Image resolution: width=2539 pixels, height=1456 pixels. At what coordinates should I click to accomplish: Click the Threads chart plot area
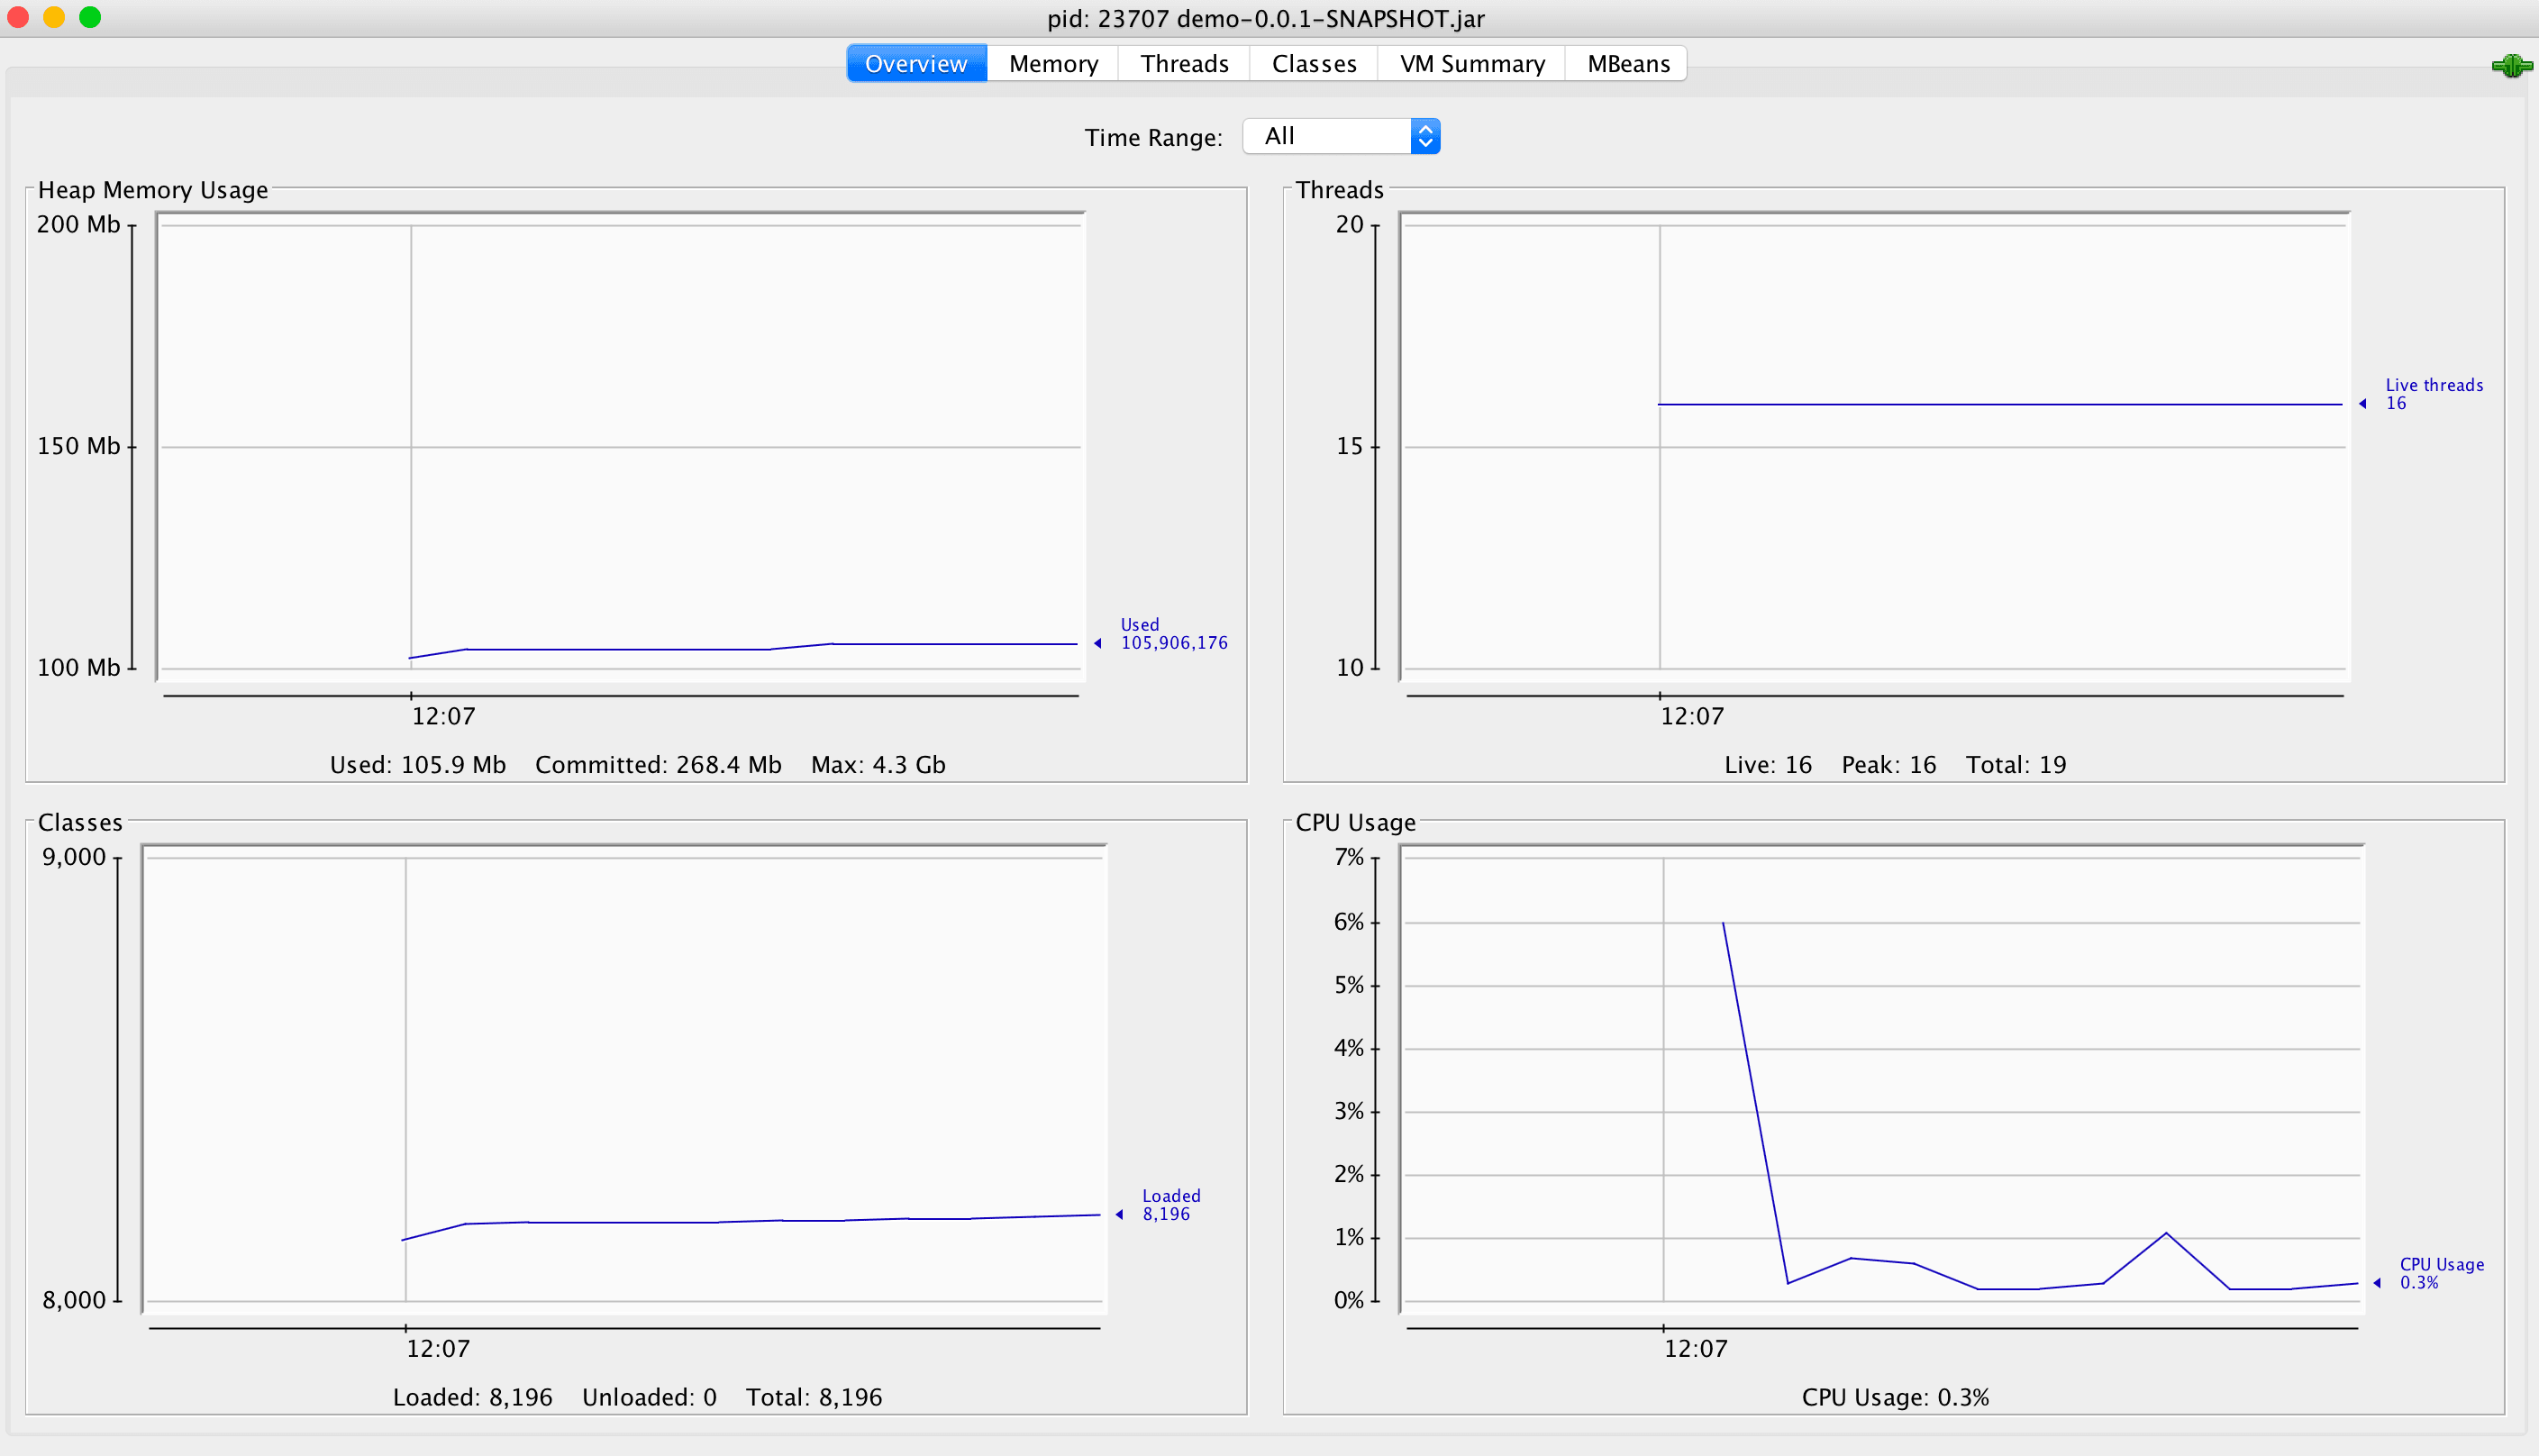click(x=1875, y=447)
